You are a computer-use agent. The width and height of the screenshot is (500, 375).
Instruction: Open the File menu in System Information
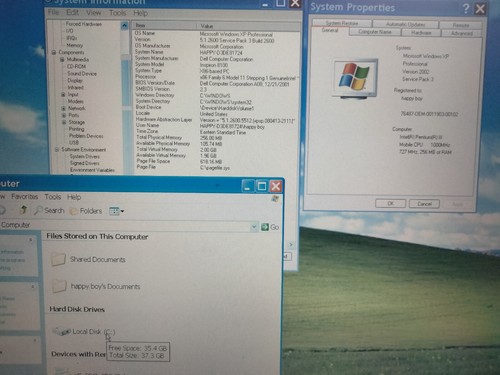(x=53, y=13)
